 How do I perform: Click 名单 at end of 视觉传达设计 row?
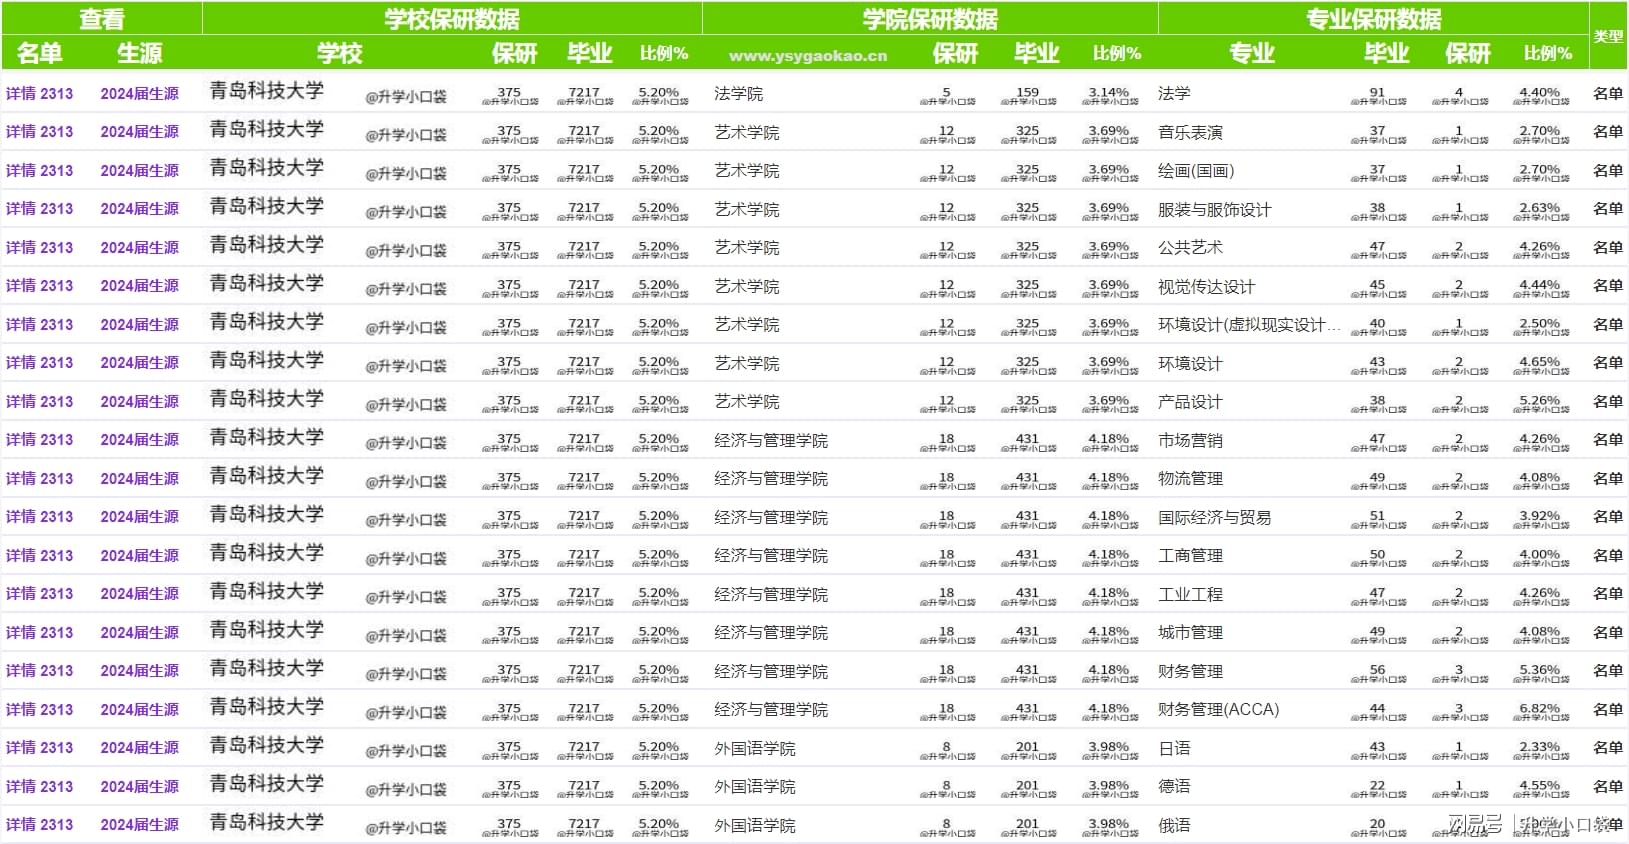coord(1607,285)
